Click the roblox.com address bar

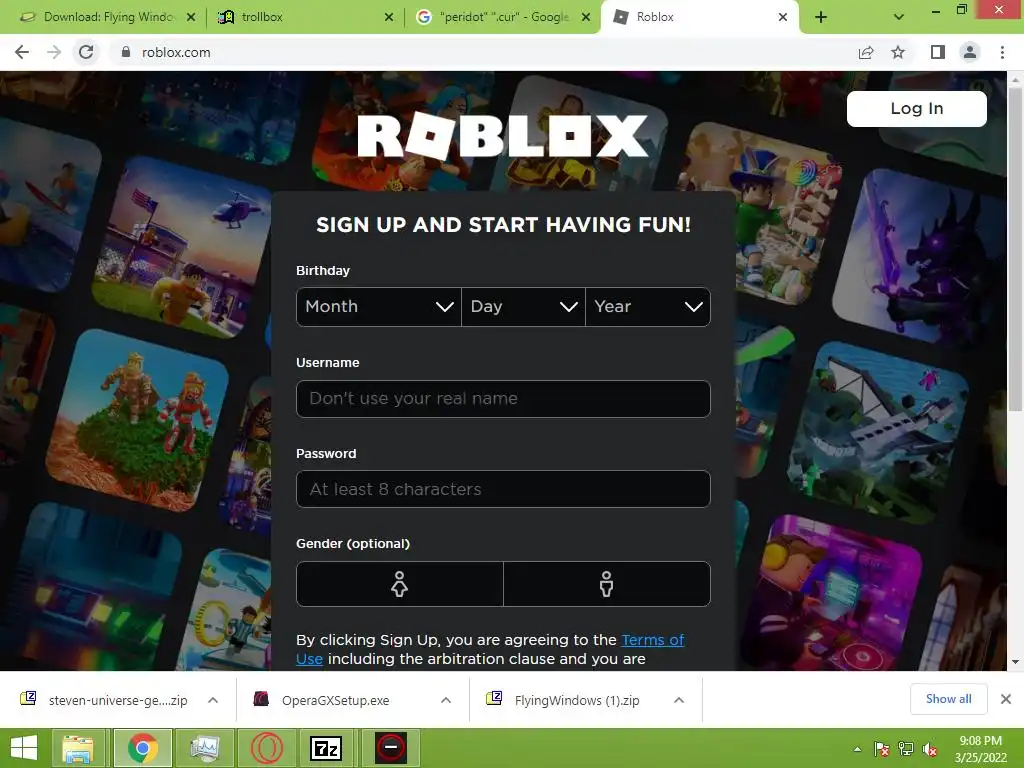coord(483,52)
